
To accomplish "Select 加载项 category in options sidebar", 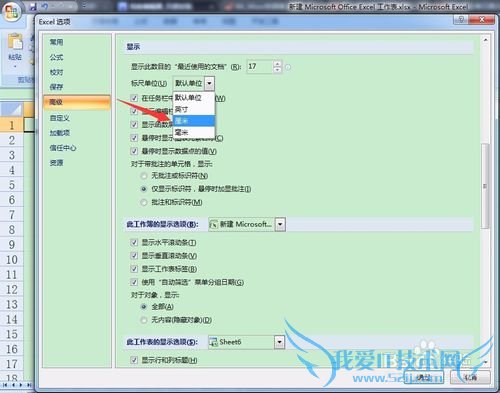I will pyautogui.click(x=59, y=133).
